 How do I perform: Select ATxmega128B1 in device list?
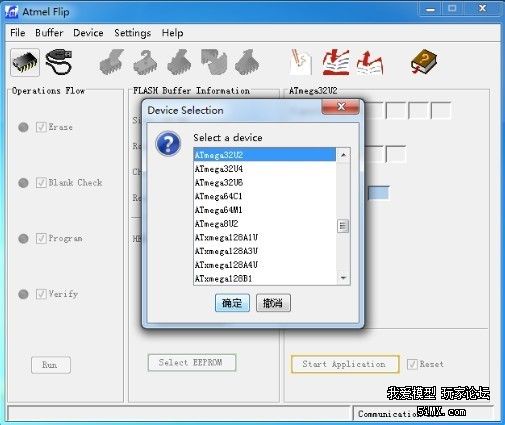[x=265, y=278]
